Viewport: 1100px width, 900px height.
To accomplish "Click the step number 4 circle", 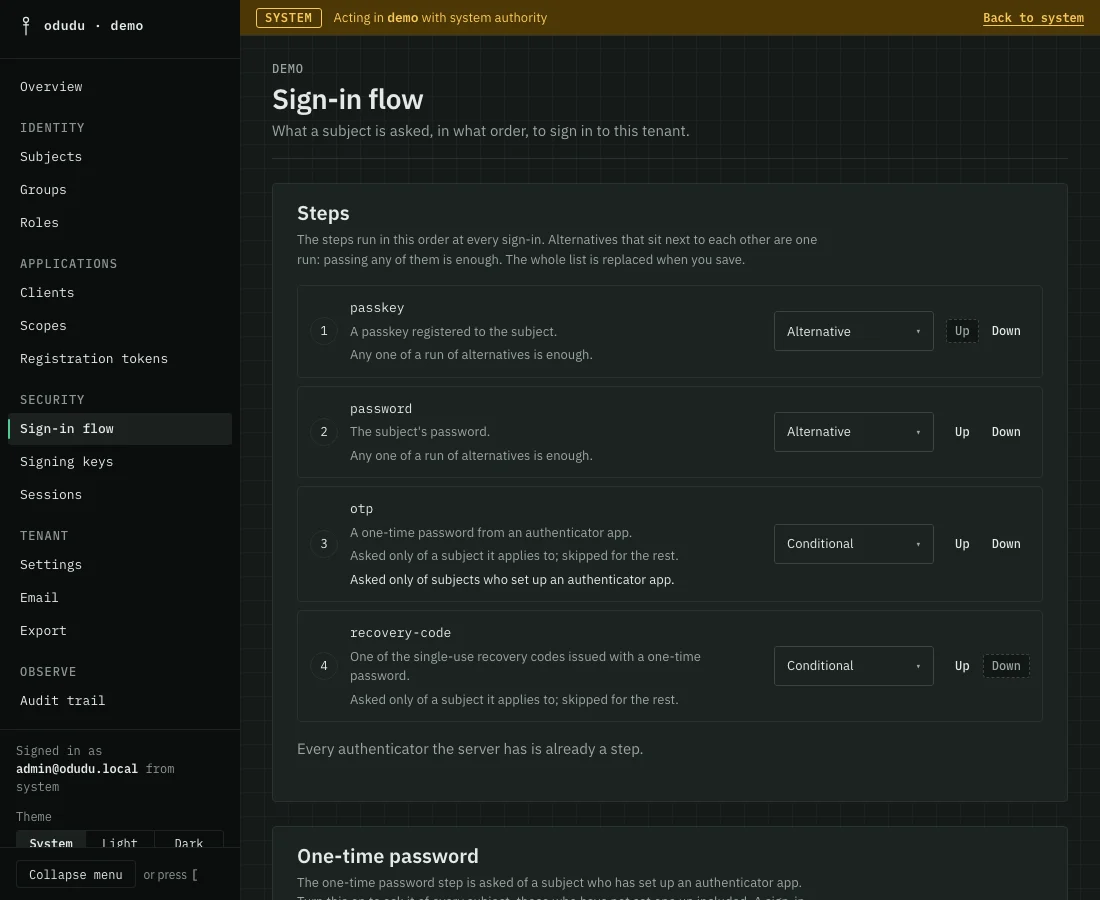I will coord(323,666).
